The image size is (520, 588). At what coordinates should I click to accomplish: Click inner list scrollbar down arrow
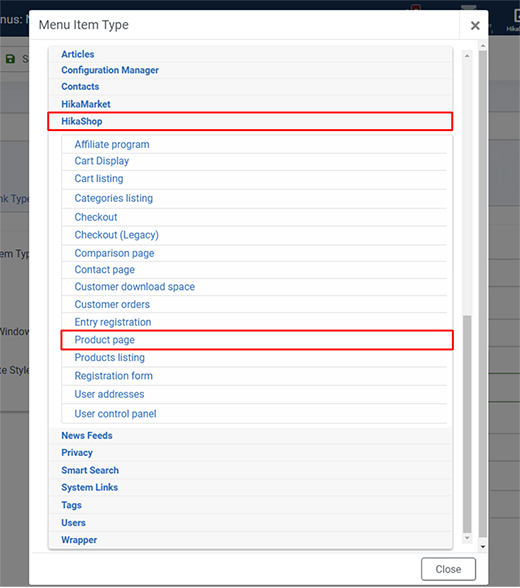(x=467, y=538)
